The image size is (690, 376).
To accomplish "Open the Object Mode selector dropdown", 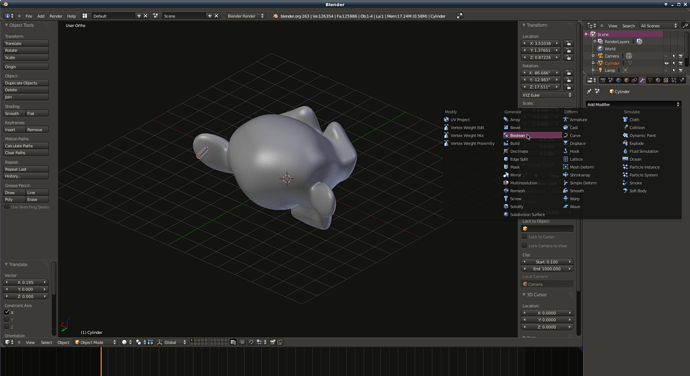I will pos(96,342).
